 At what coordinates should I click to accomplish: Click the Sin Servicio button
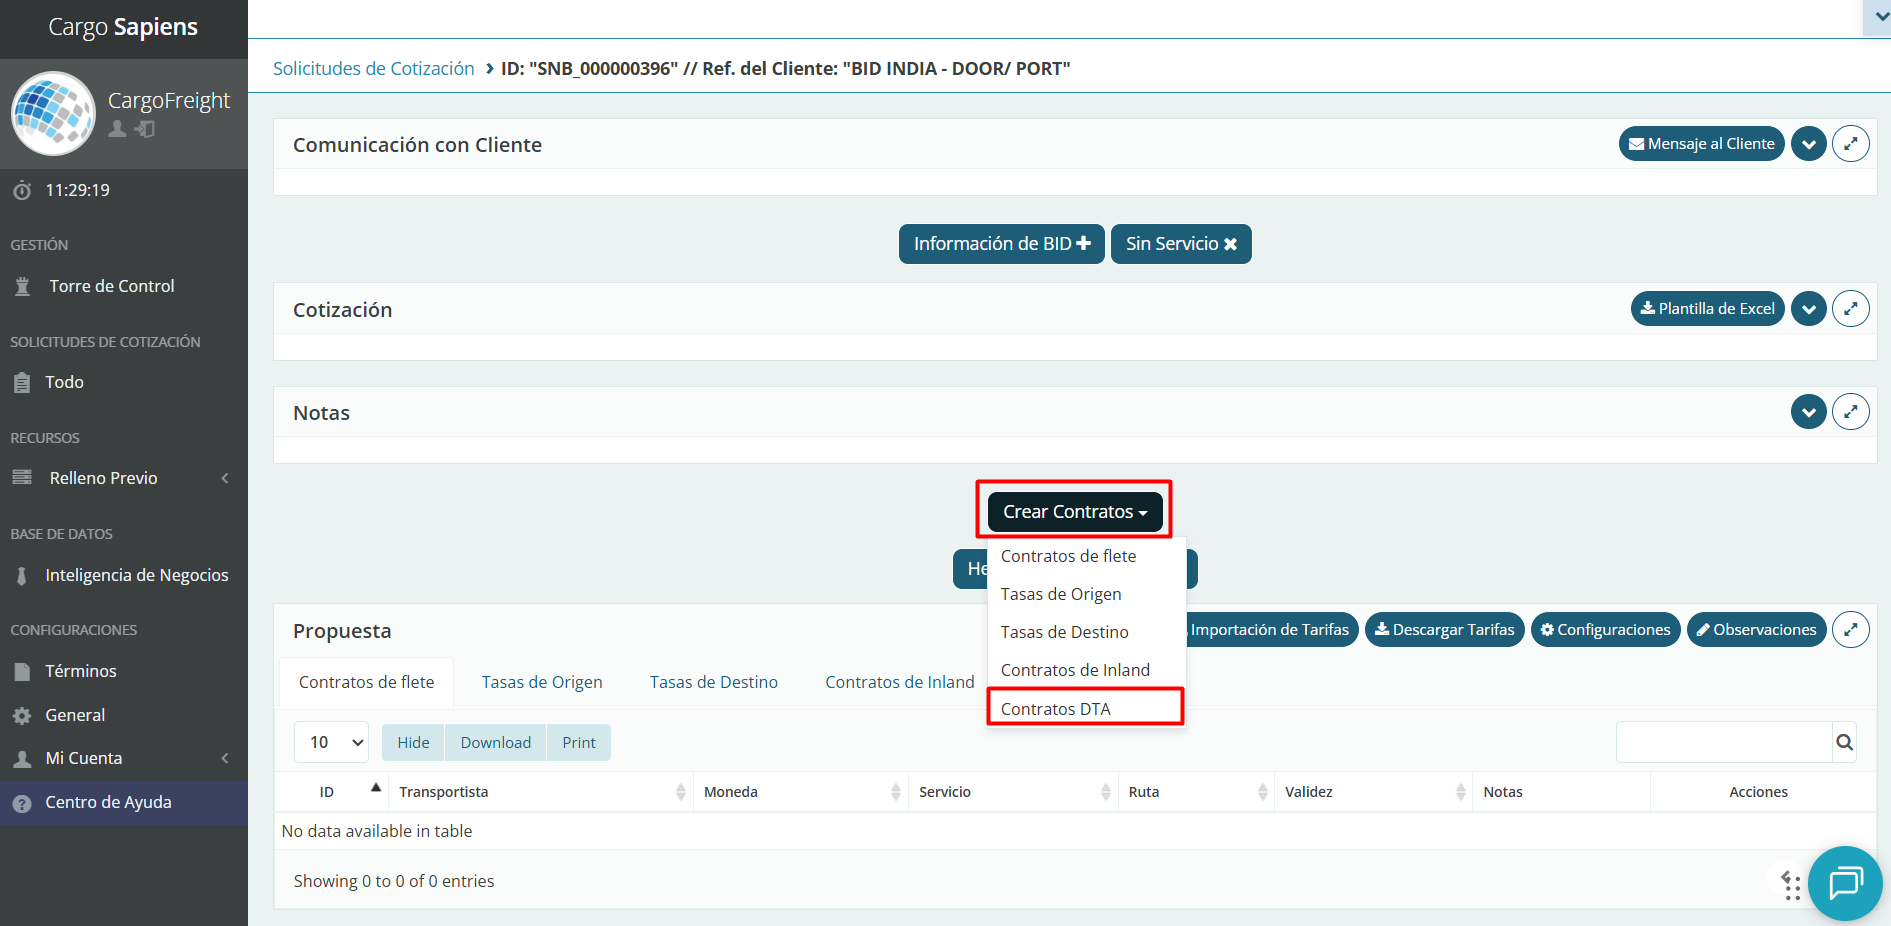tap(1180, 244)
